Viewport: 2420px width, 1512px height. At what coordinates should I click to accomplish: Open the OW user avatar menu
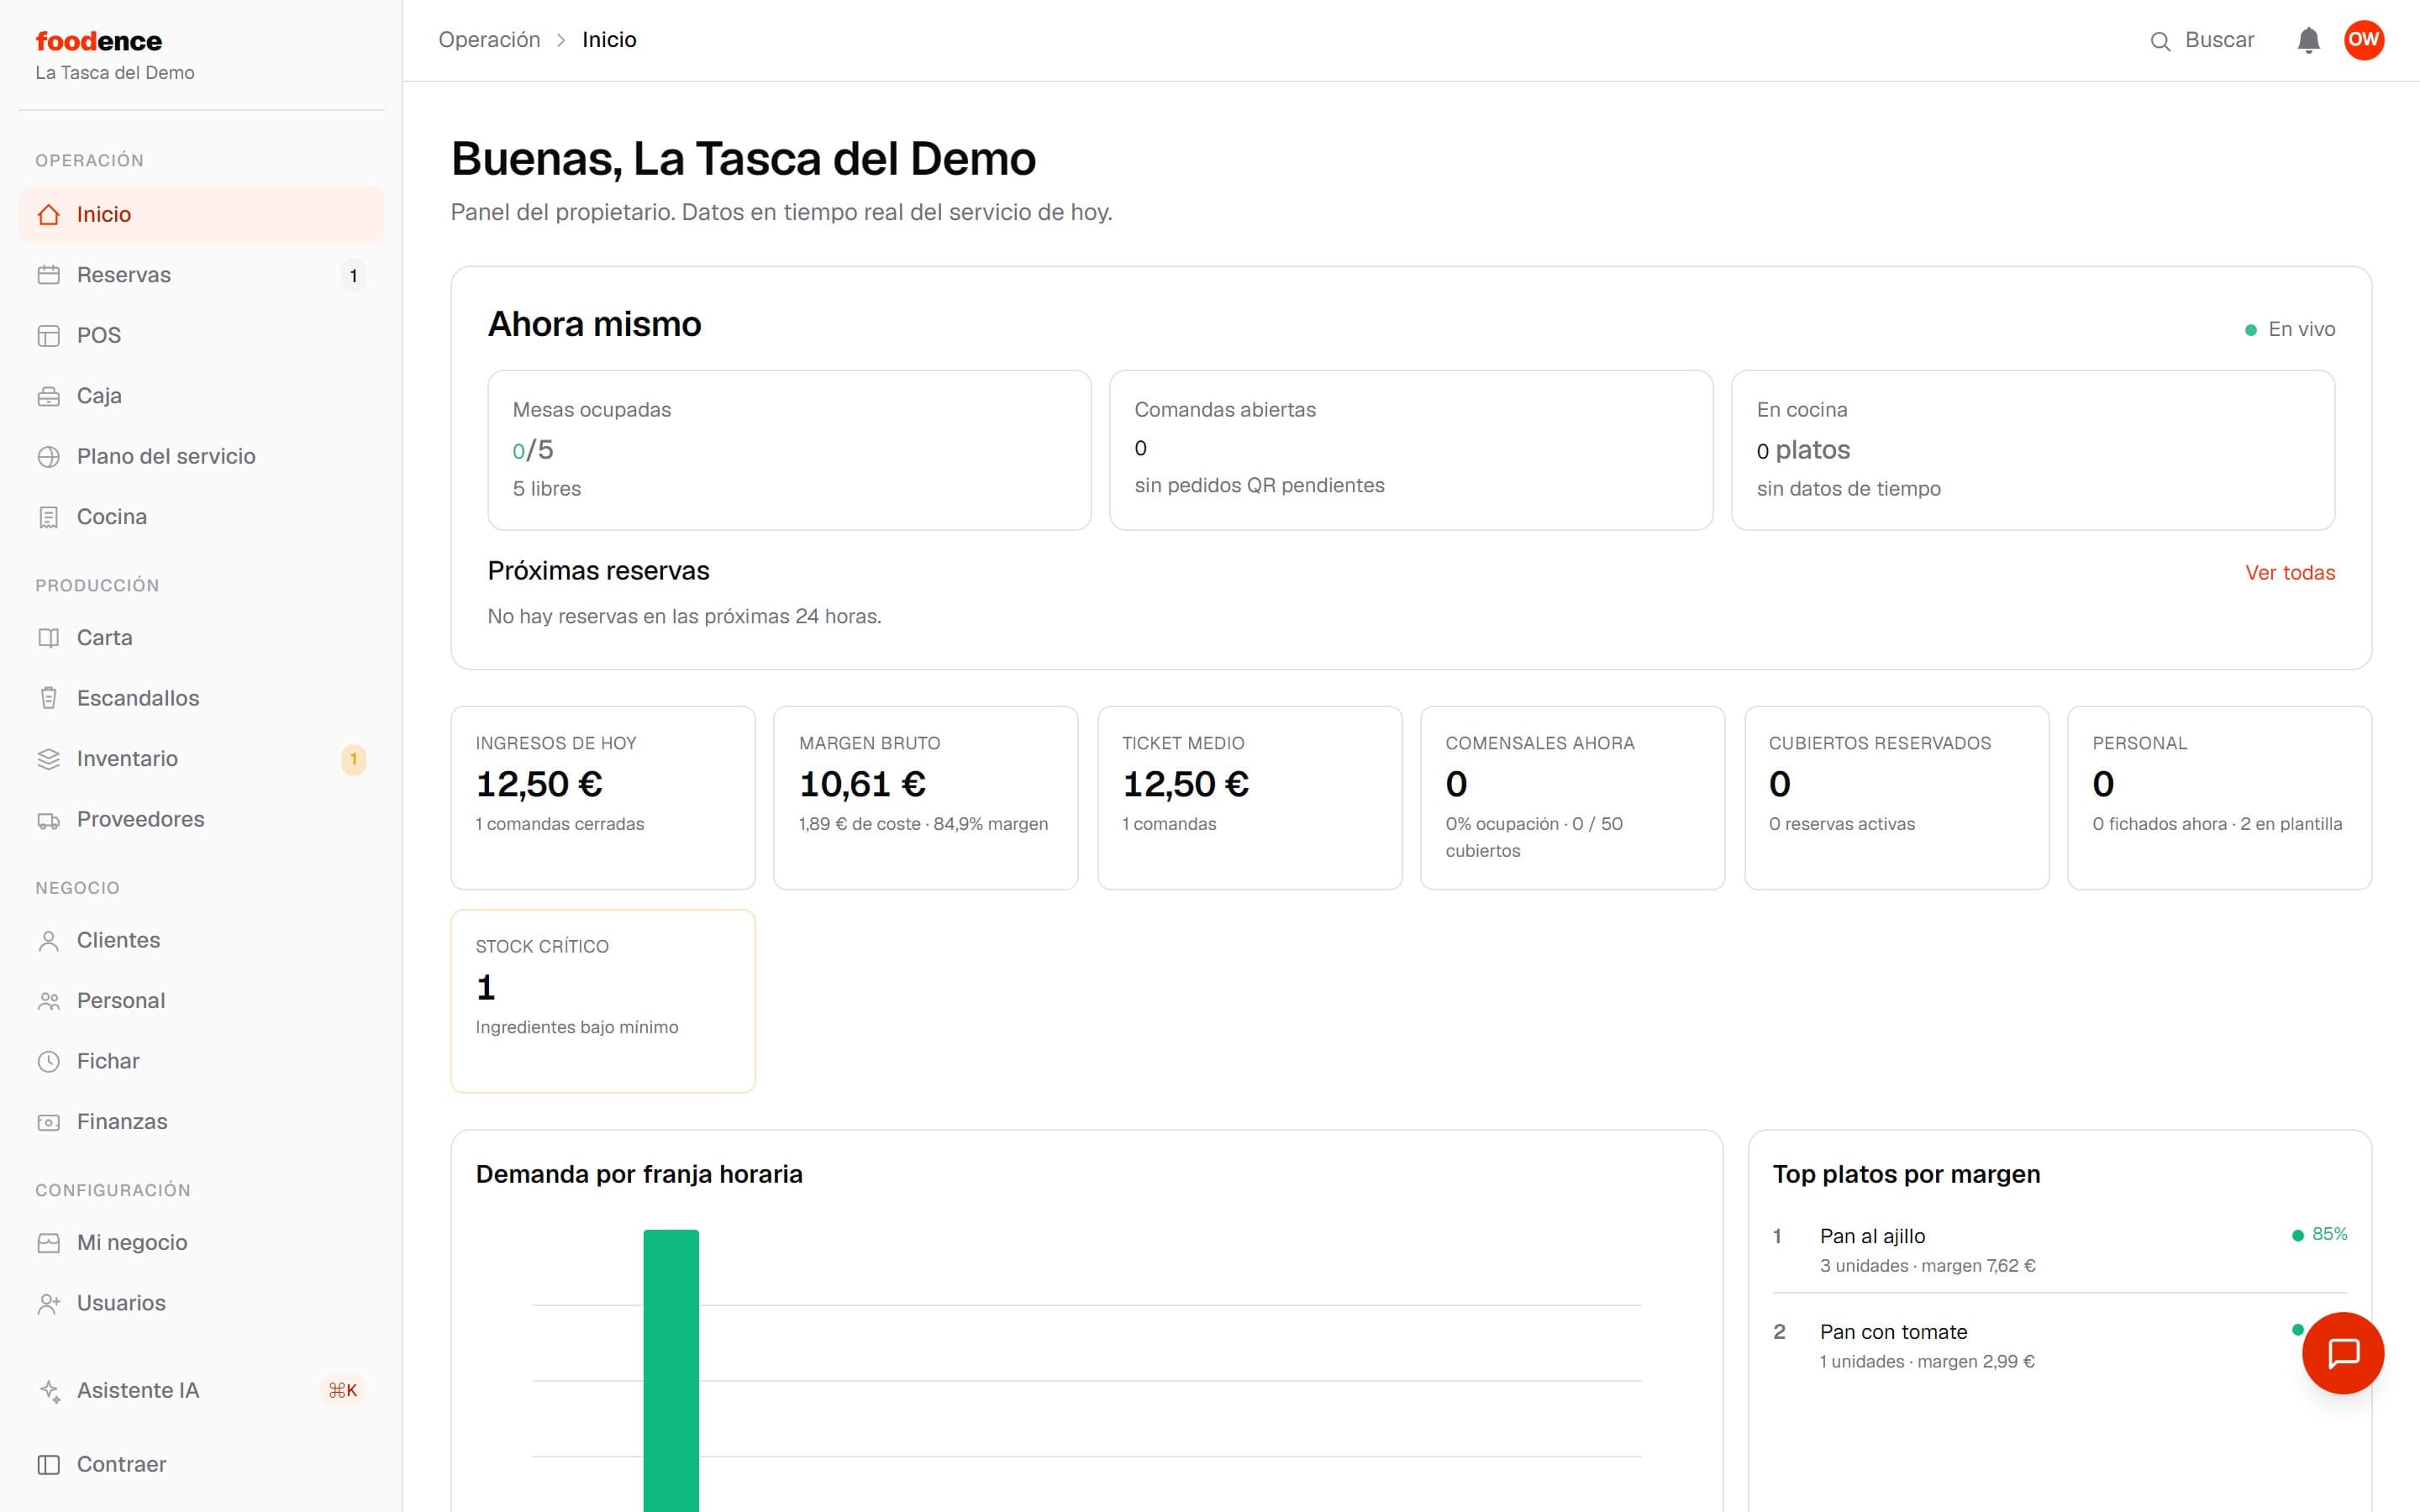click(2364, 40)
